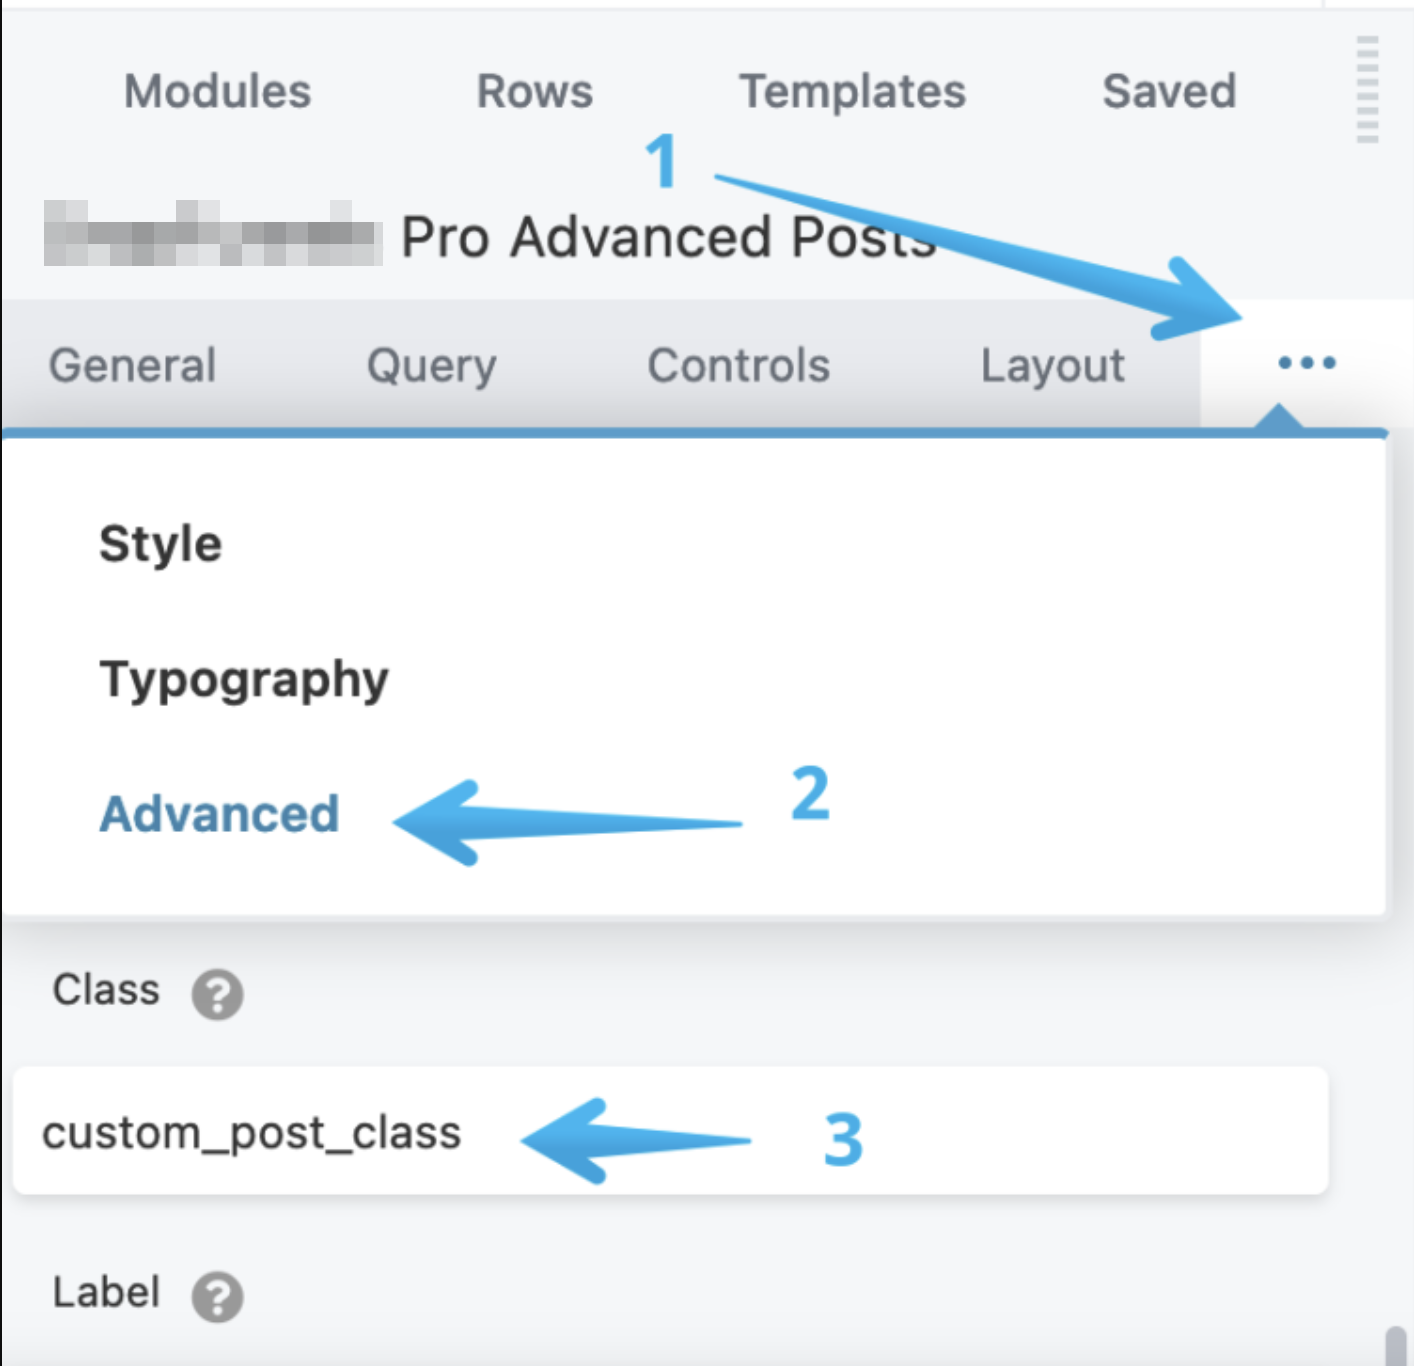Open the three-dots more tabs menu
Viewport: 1414px width, 1366px height.
(1306, 363)
